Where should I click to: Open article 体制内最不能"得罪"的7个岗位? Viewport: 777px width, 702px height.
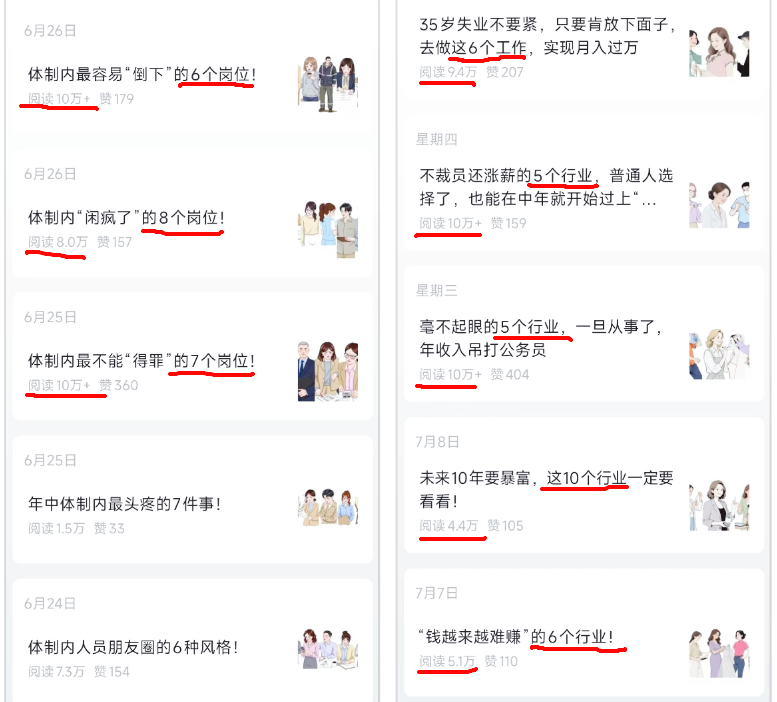click(x=142, y=361)
